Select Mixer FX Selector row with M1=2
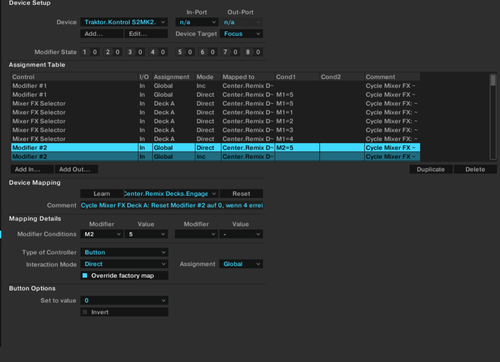Screen dimensions: 500x362 [x=215, y=121]
